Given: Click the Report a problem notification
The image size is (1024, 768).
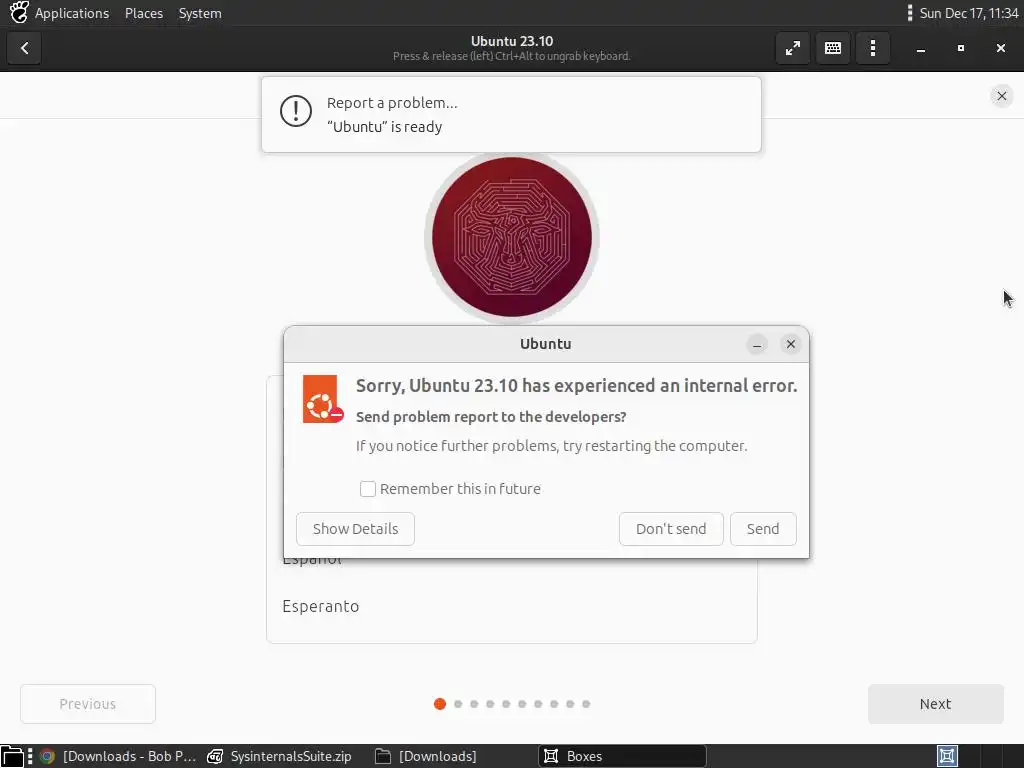Looking at the screenshot, I should click(x=511, y=115).
